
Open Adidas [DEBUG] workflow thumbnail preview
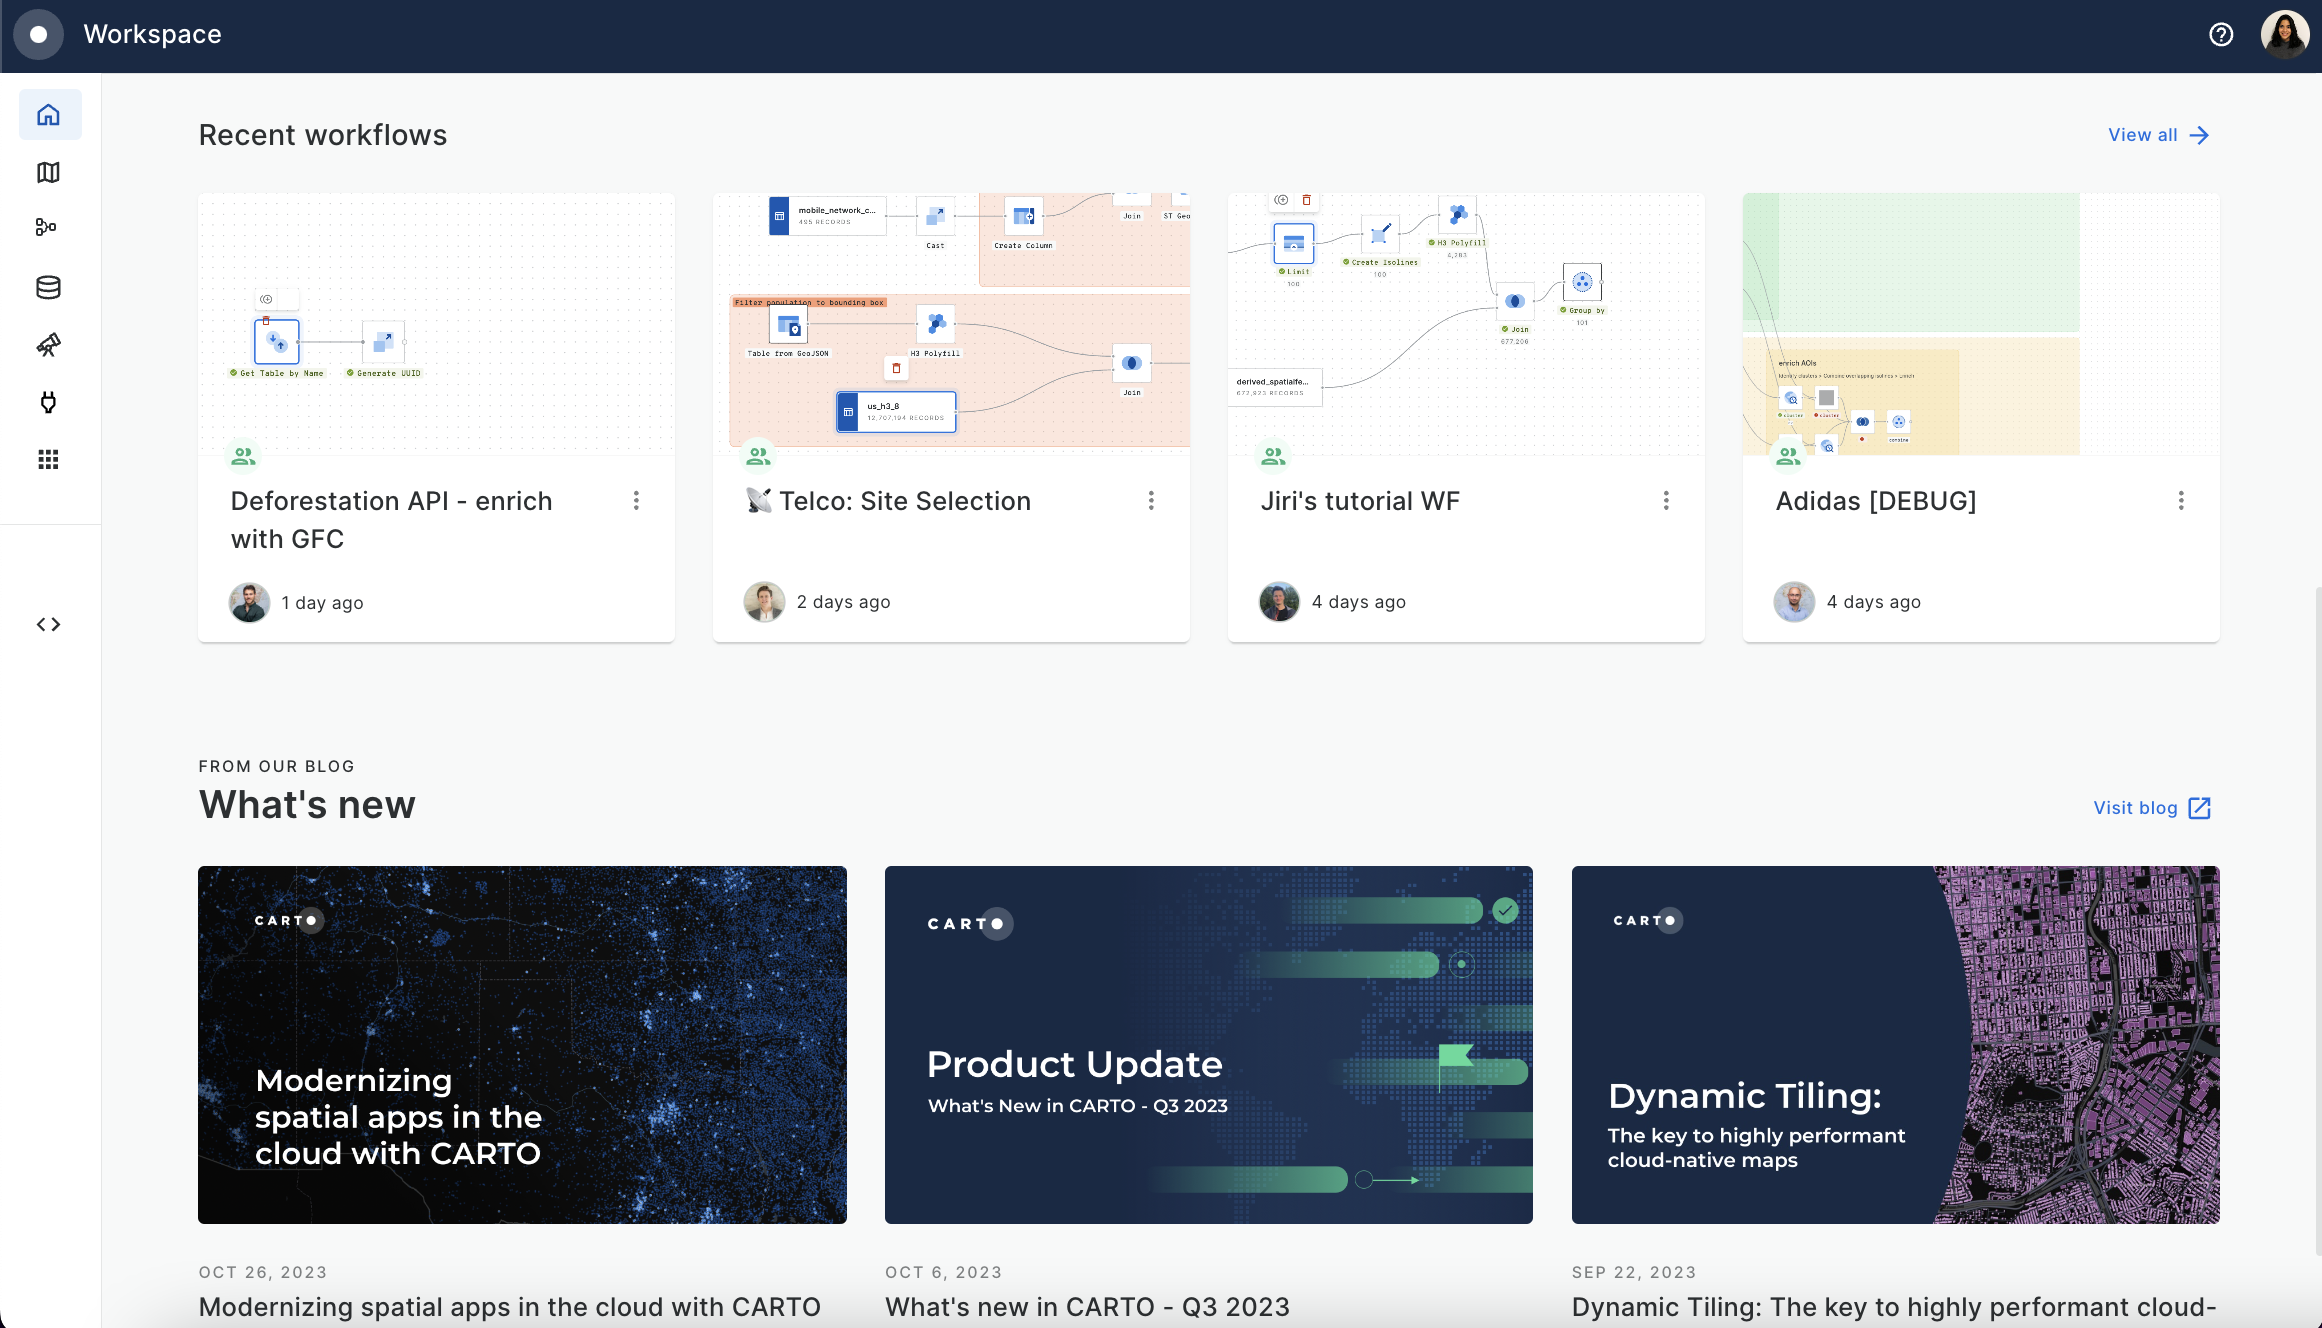click(1981, 324)
